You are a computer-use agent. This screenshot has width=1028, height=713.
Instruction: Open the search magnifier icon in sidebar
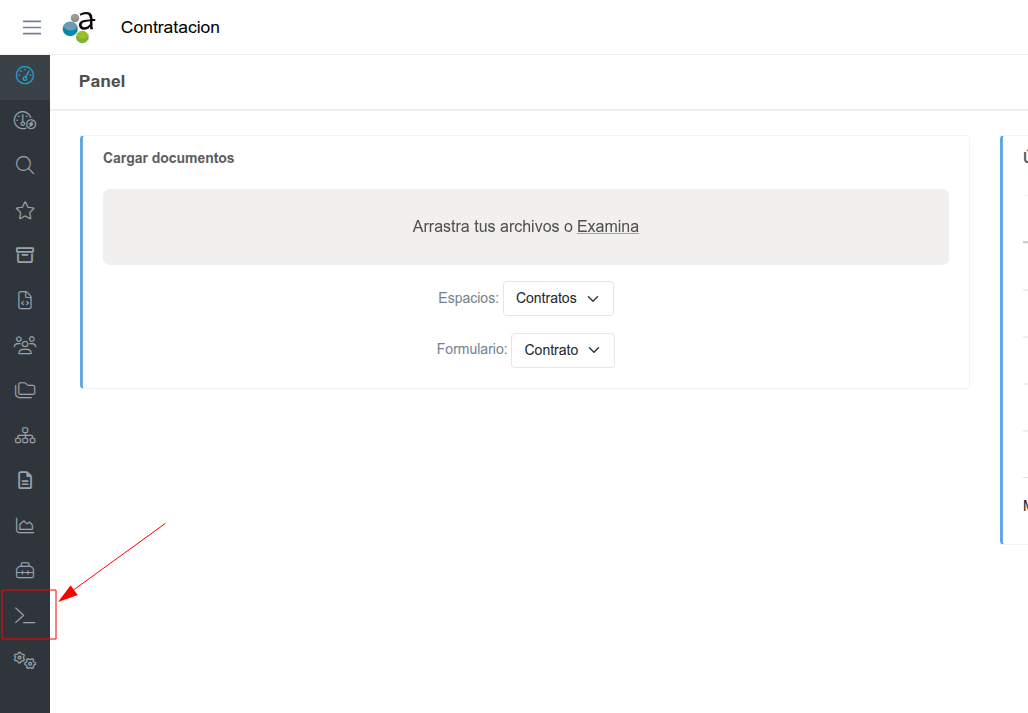pyautogui.click(x=25, y=165)
